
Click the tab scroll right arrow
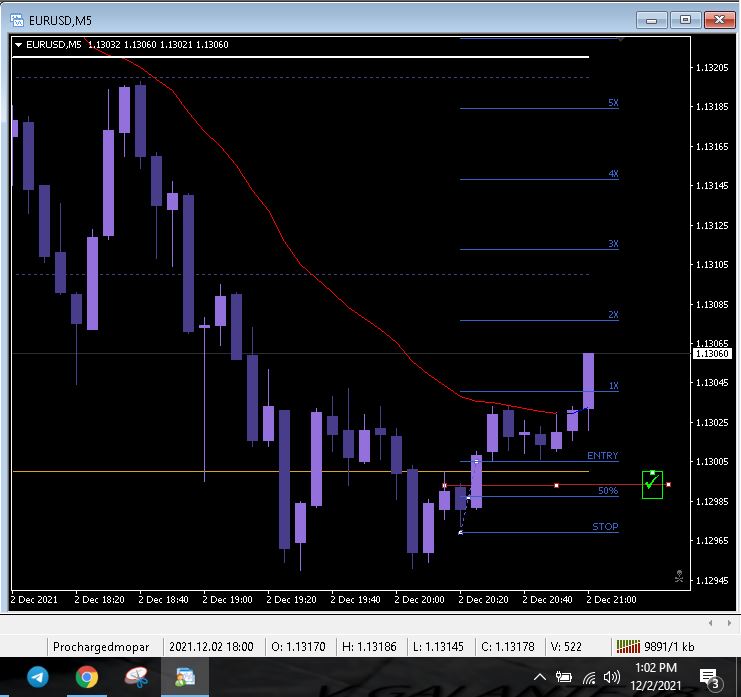pyautogui.click(x=729, y=623)
